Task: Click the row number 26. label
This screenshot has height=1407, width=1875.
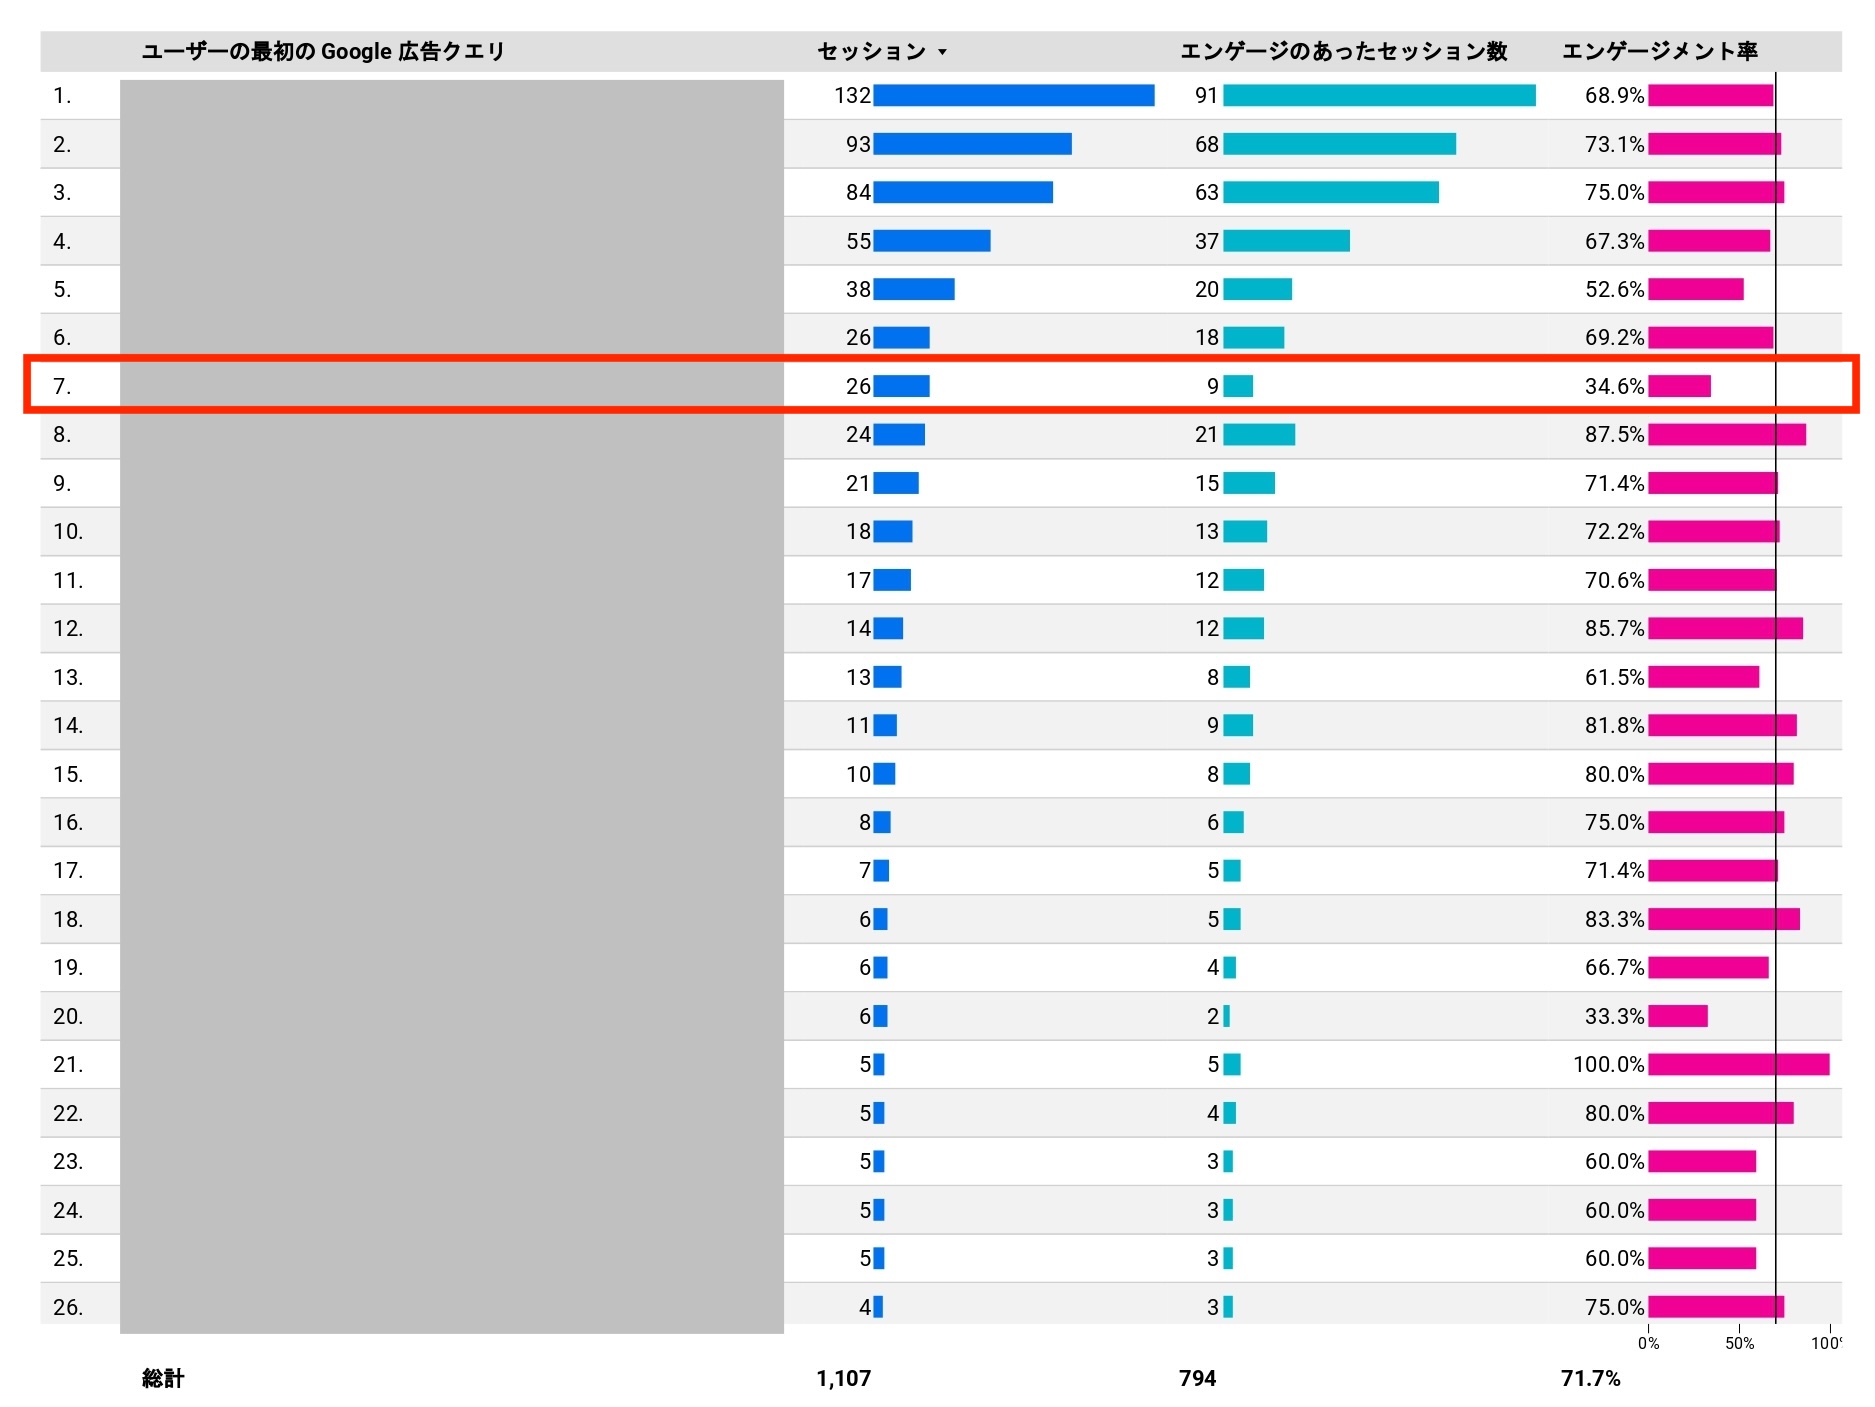Action: pos(68,1308)
